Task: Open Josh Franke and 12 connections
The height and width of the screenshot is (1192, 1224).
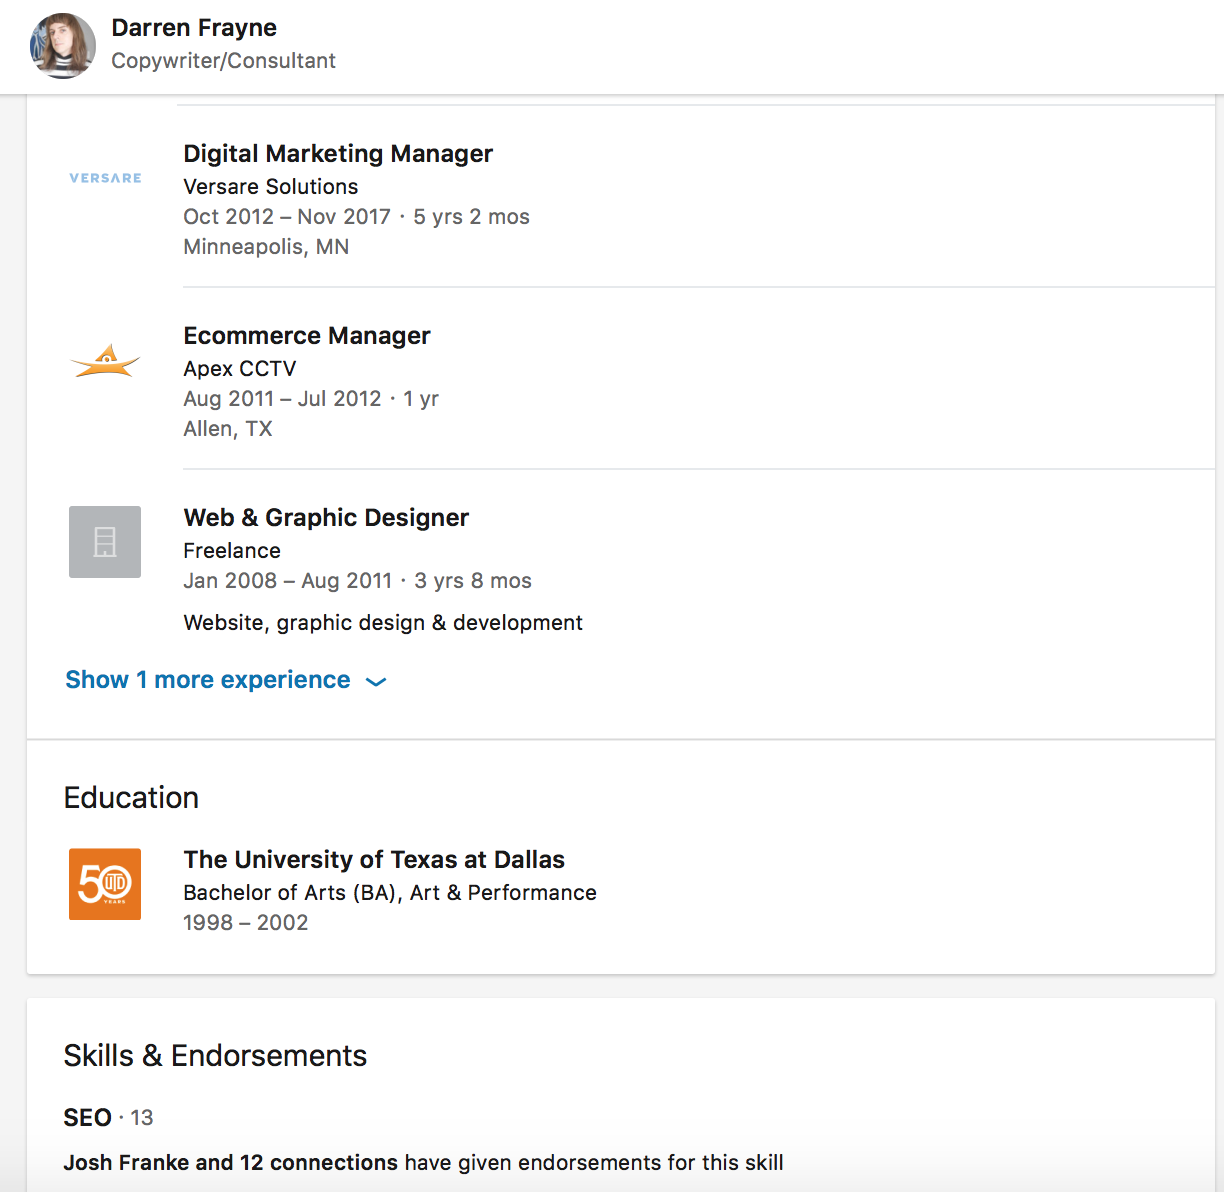Action: pos(231,1163)
